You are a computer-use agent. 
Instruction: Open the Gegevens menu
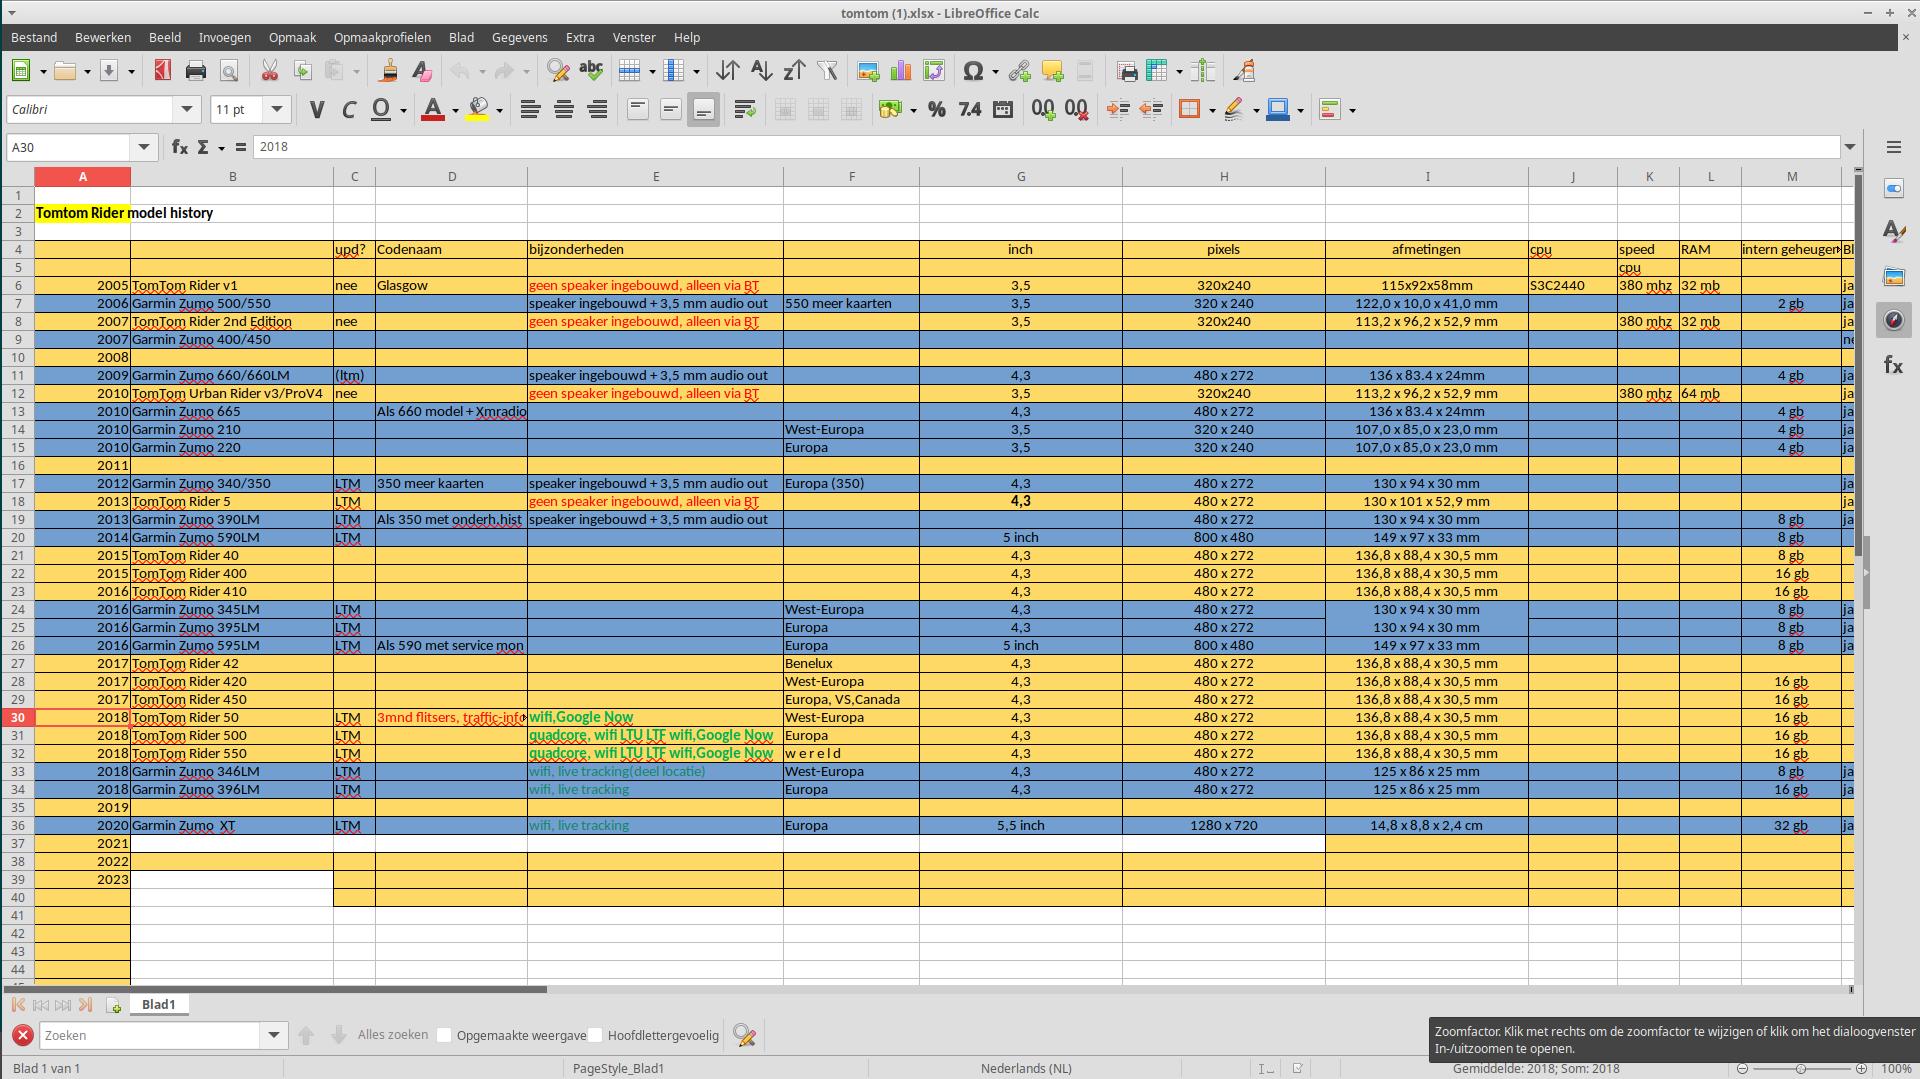pos(520,37)
